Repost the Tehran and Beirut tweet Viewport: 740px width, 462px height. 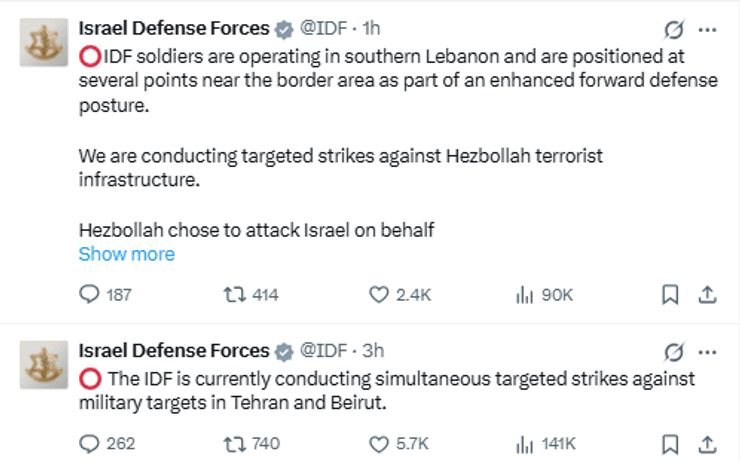232,443
